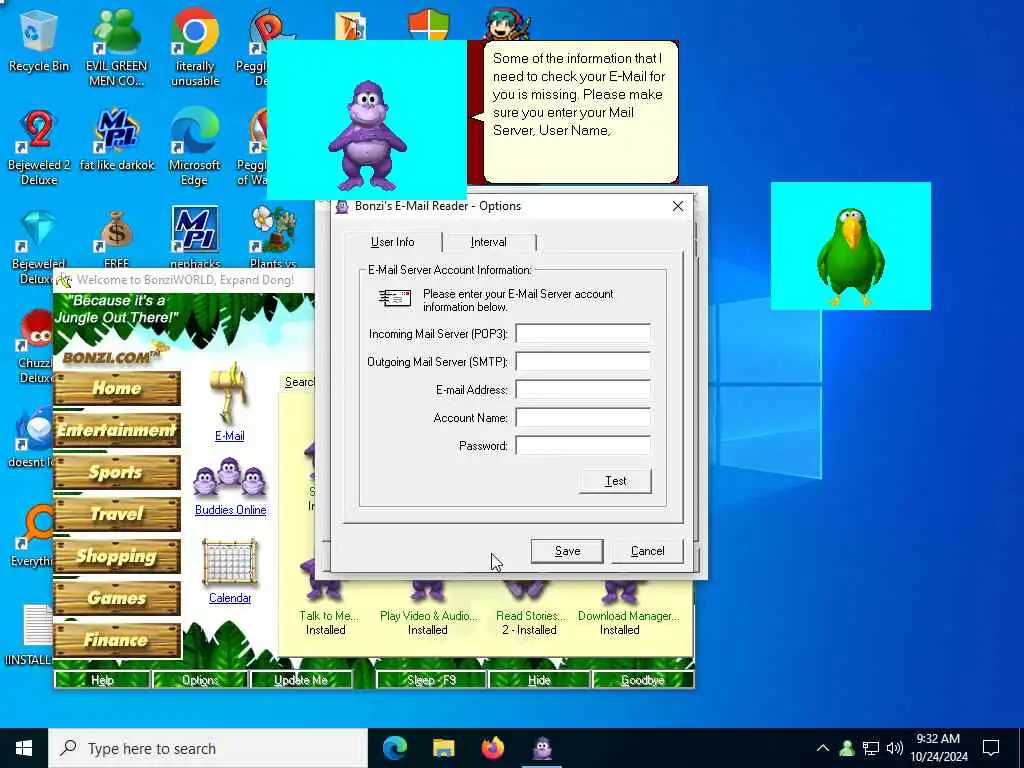
Task: Open Firefox from the taskbar
Action: [493, 748]
